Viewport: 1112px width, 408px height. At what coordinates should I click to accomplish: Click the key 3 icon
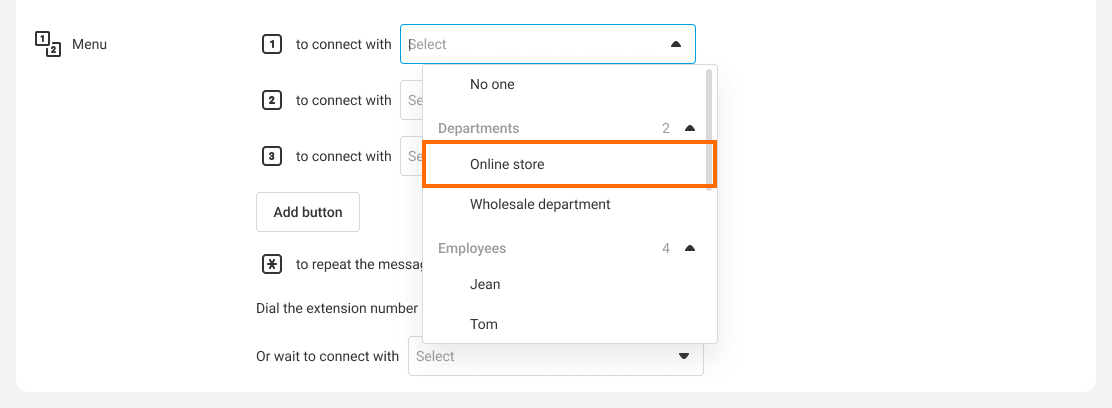point(271,156)
